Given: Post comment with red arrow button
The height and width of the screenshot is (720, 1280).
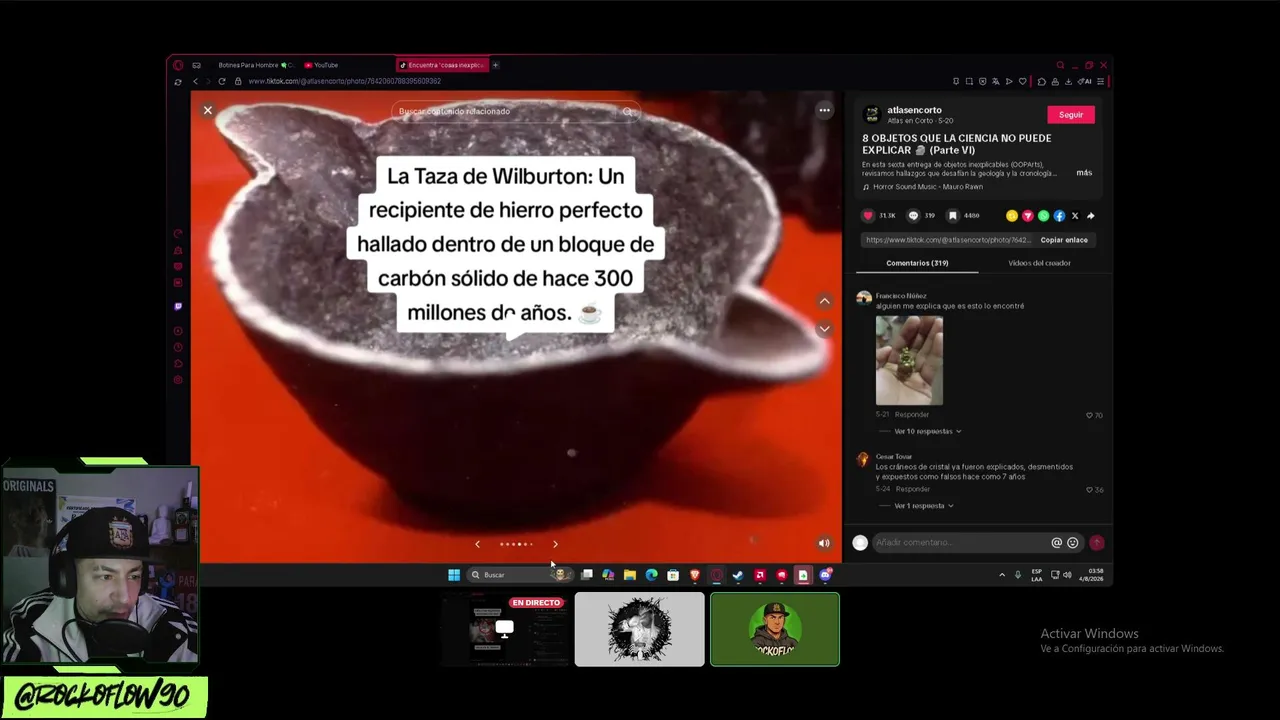Looking at the screenshot, I should pos(1097,543).
